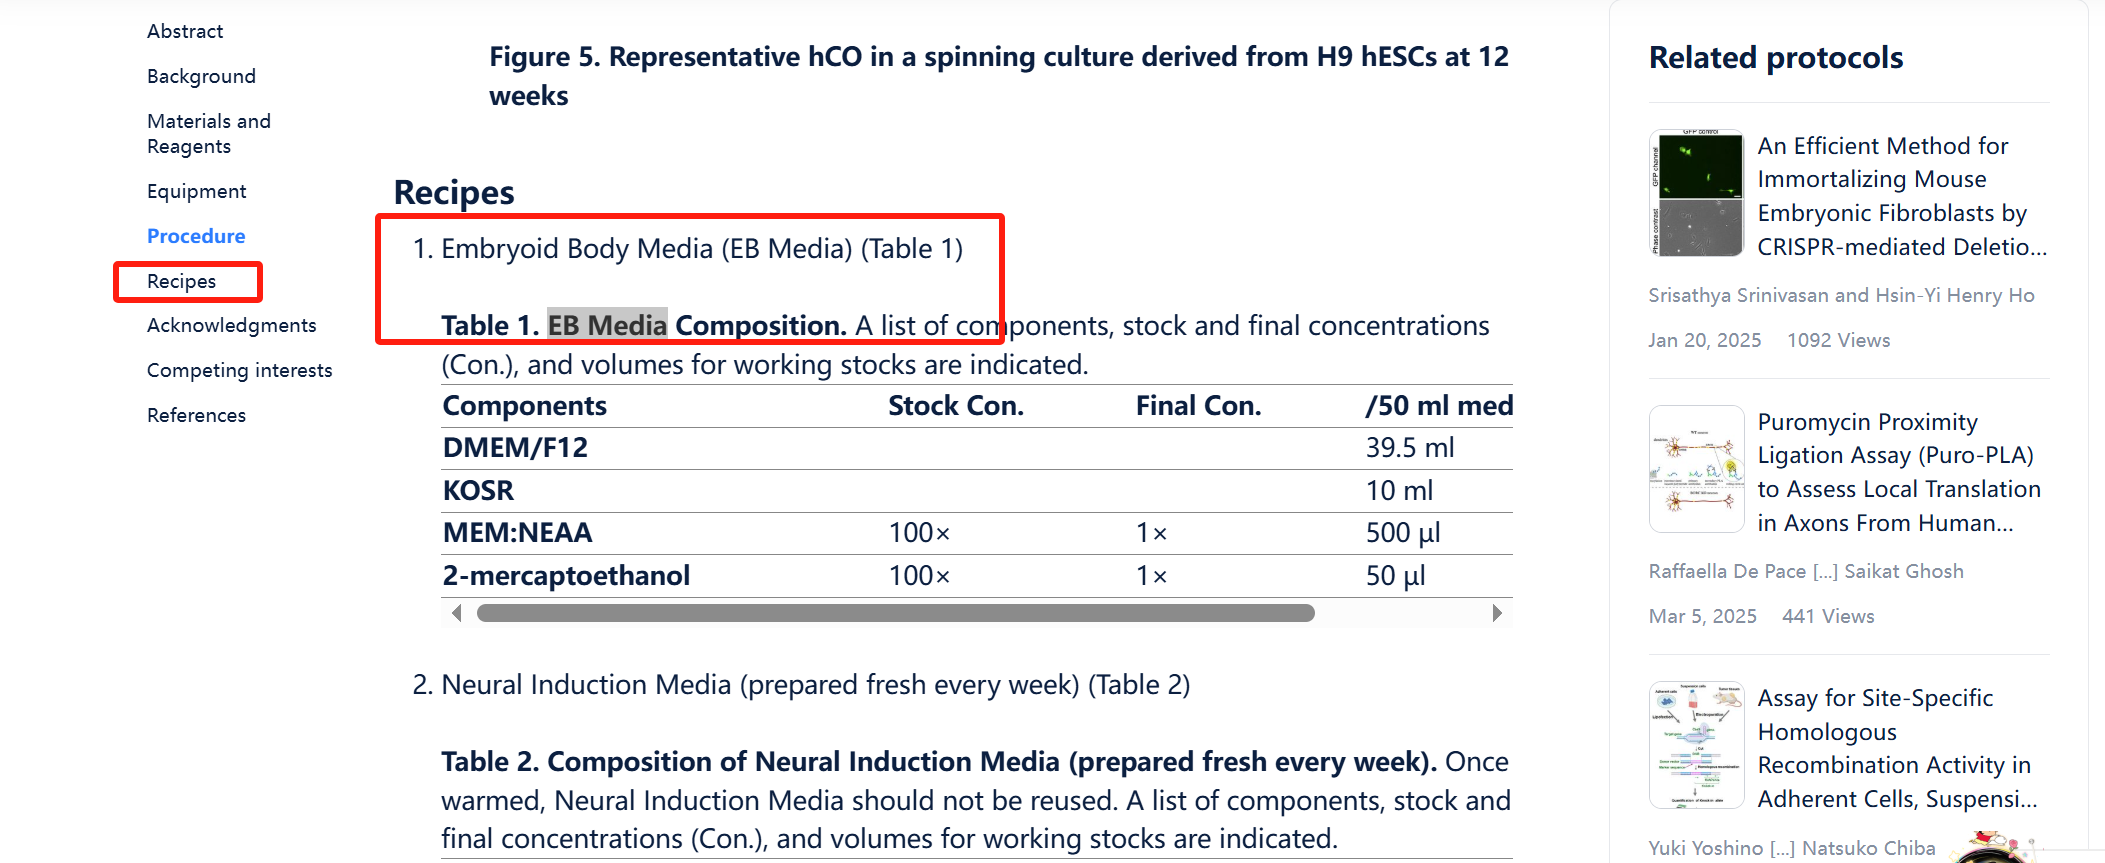Open the Homologous Recombination Assay thumbnail

[1696, 745]
